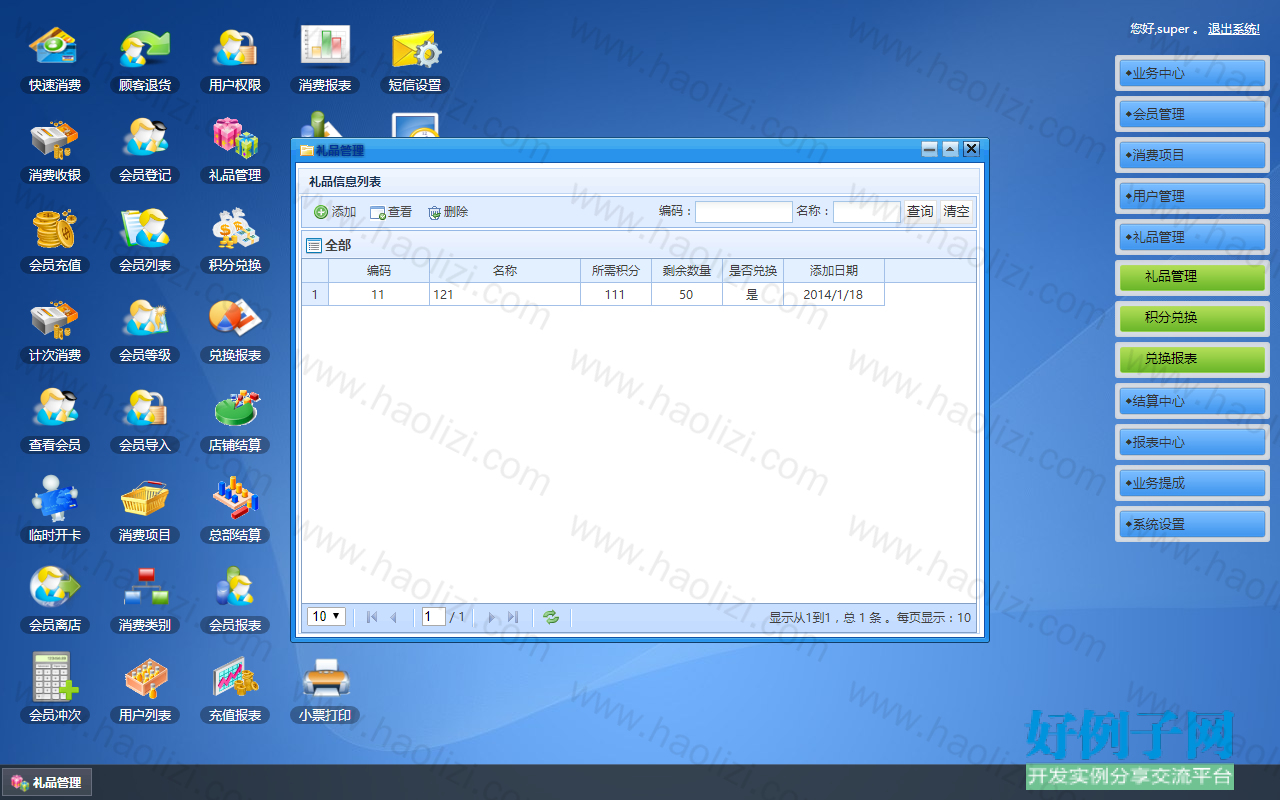Collapse the 礼品管理 sidebar section header
Viewport: 1280px width, 800px height.
[x=1192, y=237]
